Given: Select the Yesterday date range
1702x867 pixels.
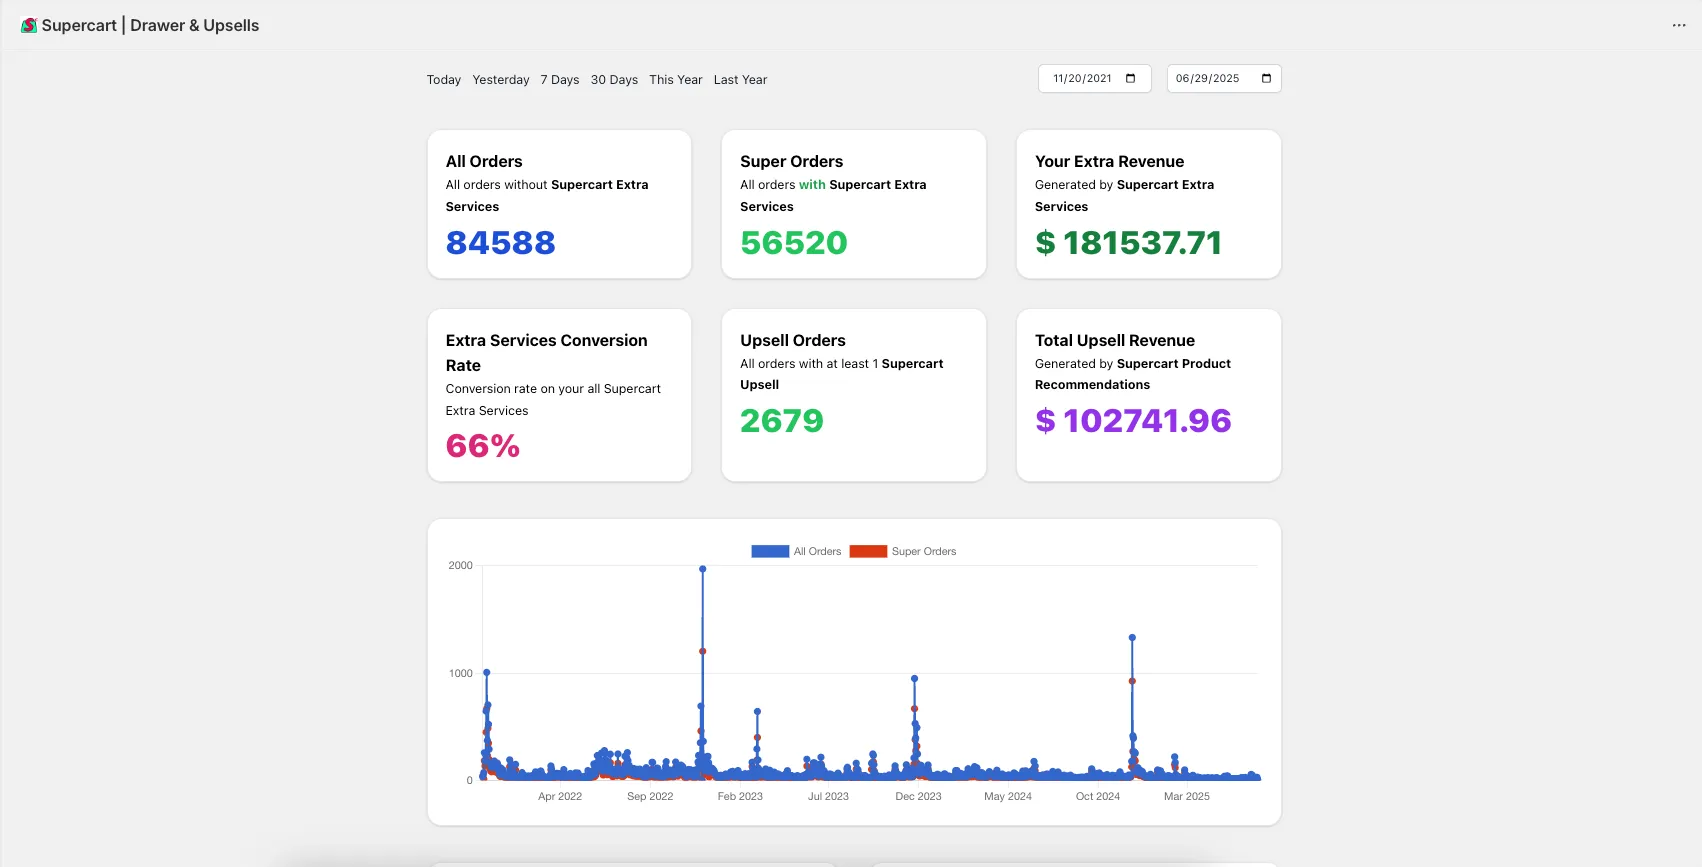Looking at the screenshot, I should 501,80.
